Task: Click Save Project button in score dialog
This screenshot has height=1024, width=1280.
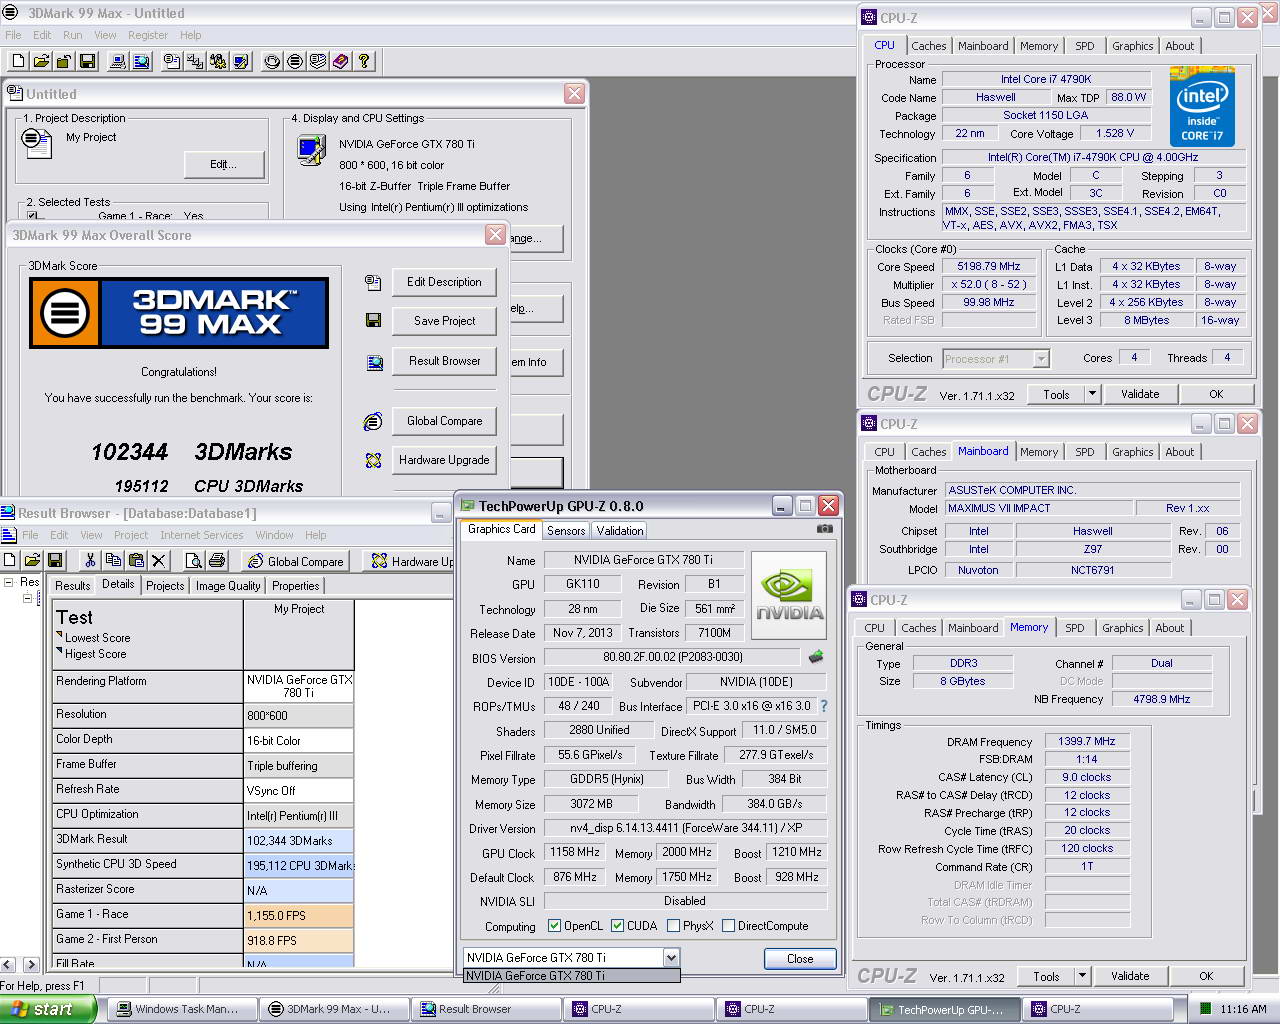Action: [x=444, y=321]
